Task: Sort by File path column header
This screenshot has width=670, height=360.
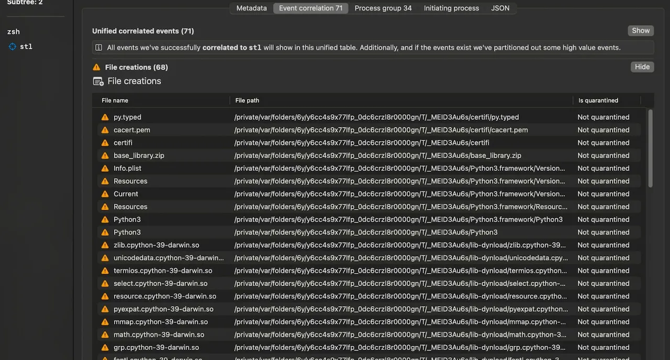Action: pyautogui.click(x=247, y=100)
